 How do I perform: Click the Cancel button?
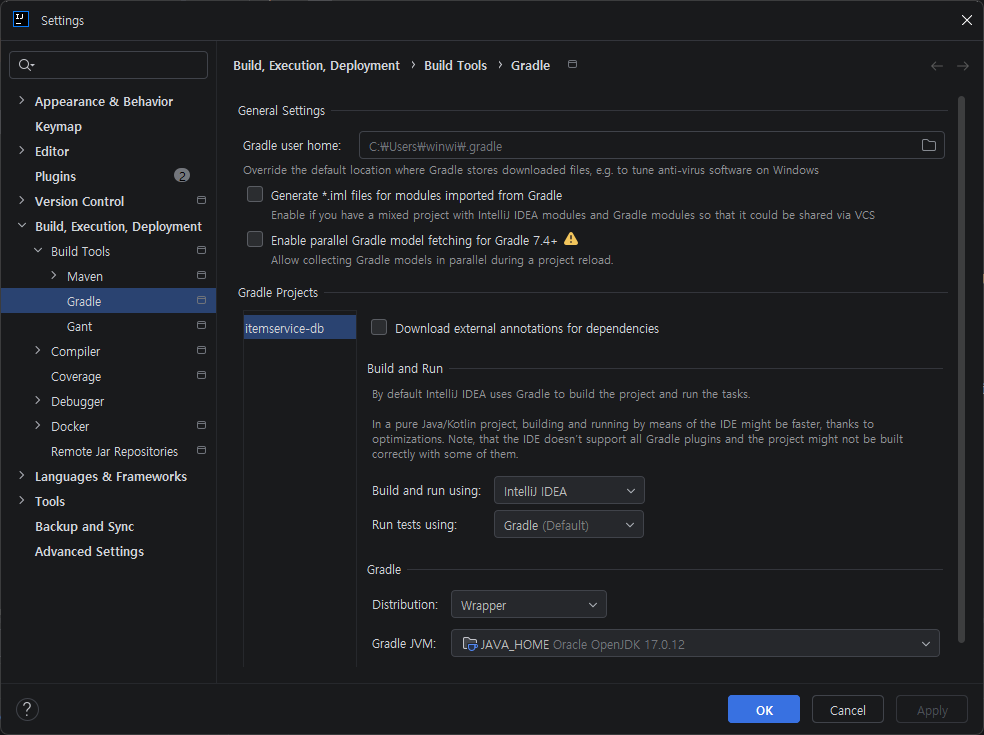847,709
